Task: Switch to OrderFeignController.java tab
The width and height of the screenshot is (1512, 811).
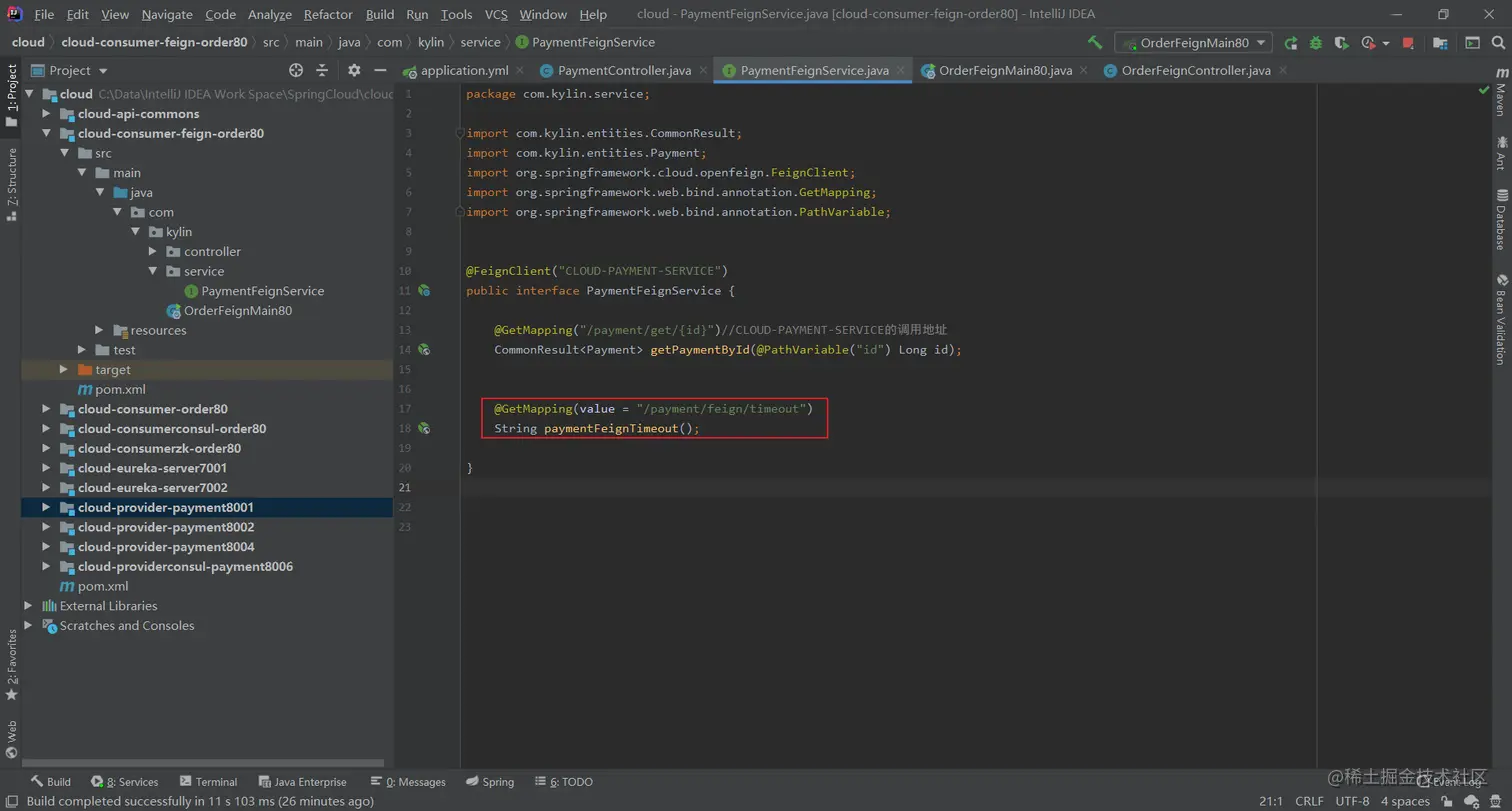Action: [x=1196, y=71]
